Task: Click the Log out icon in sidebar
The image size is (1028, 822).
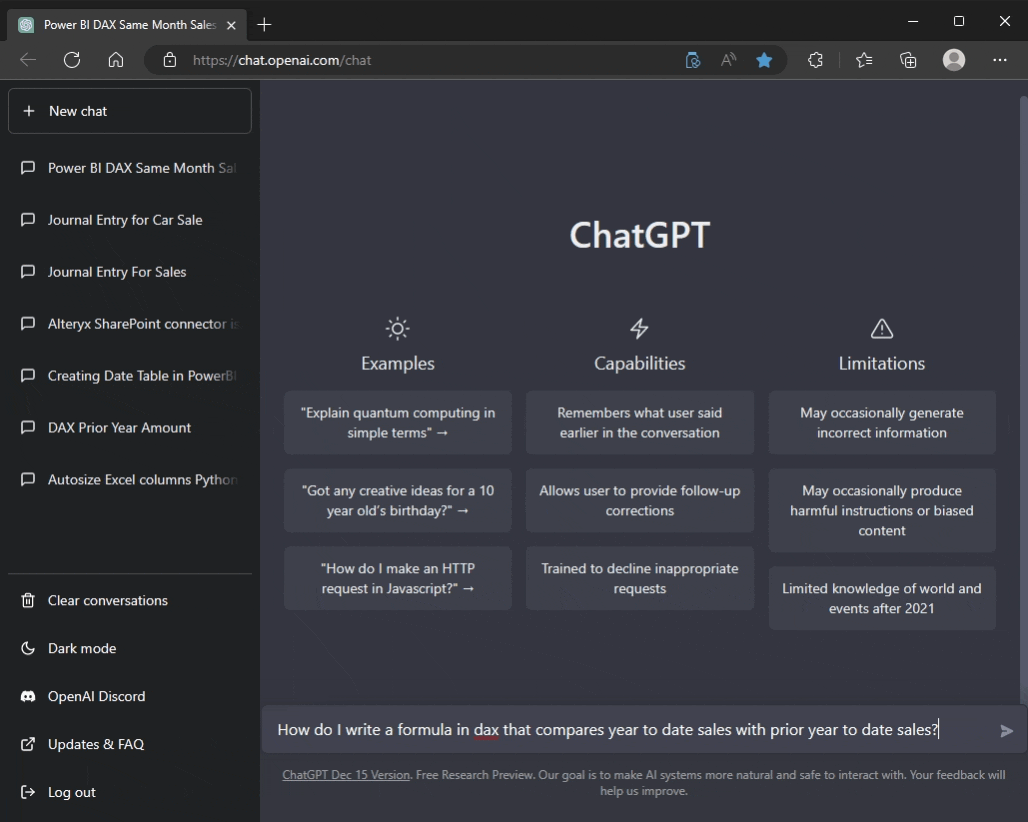Action: click(x=26, y=792)
